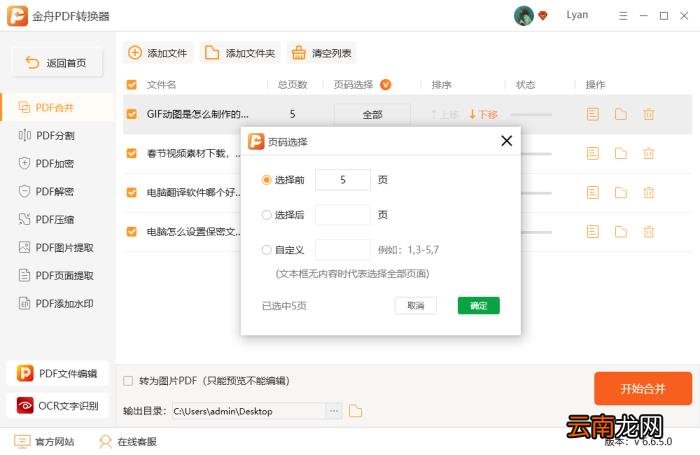The width and height of the screenshot is (700, 455).
Task: Uncheck the 电脑翻译软件哪个好 file checkbox
Action: 132,192
